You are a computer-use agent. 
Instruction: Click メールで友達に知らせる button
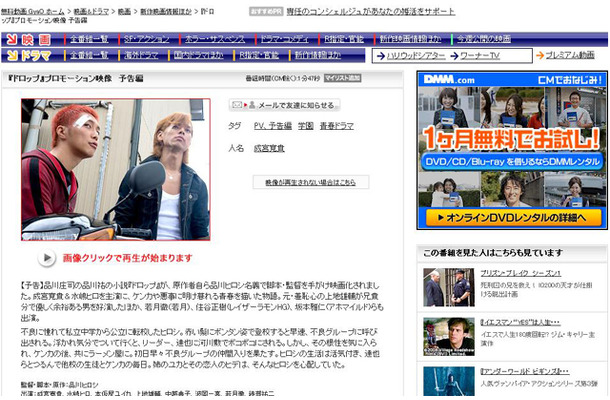click(x=284, y=105)
